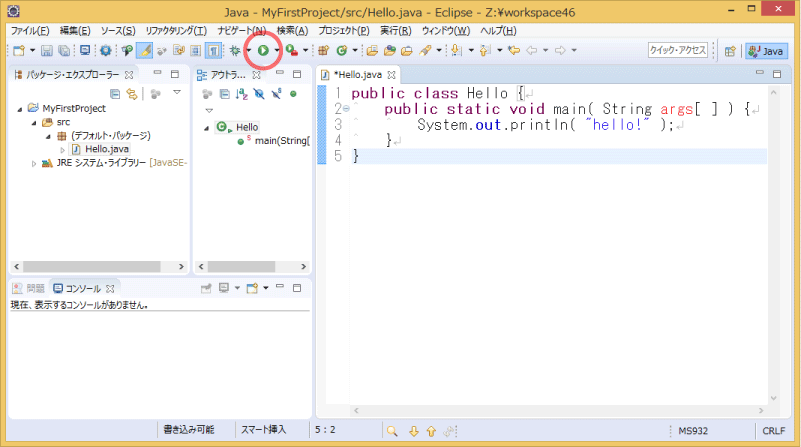
Task: Click the blue gear toolbar icon
Action: [106, 50]
